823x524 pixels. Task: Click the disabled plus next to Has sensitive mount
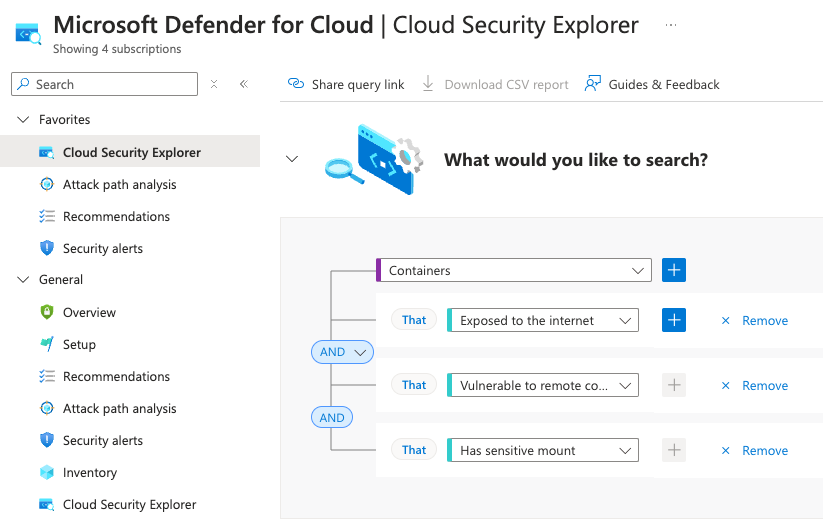674,450
